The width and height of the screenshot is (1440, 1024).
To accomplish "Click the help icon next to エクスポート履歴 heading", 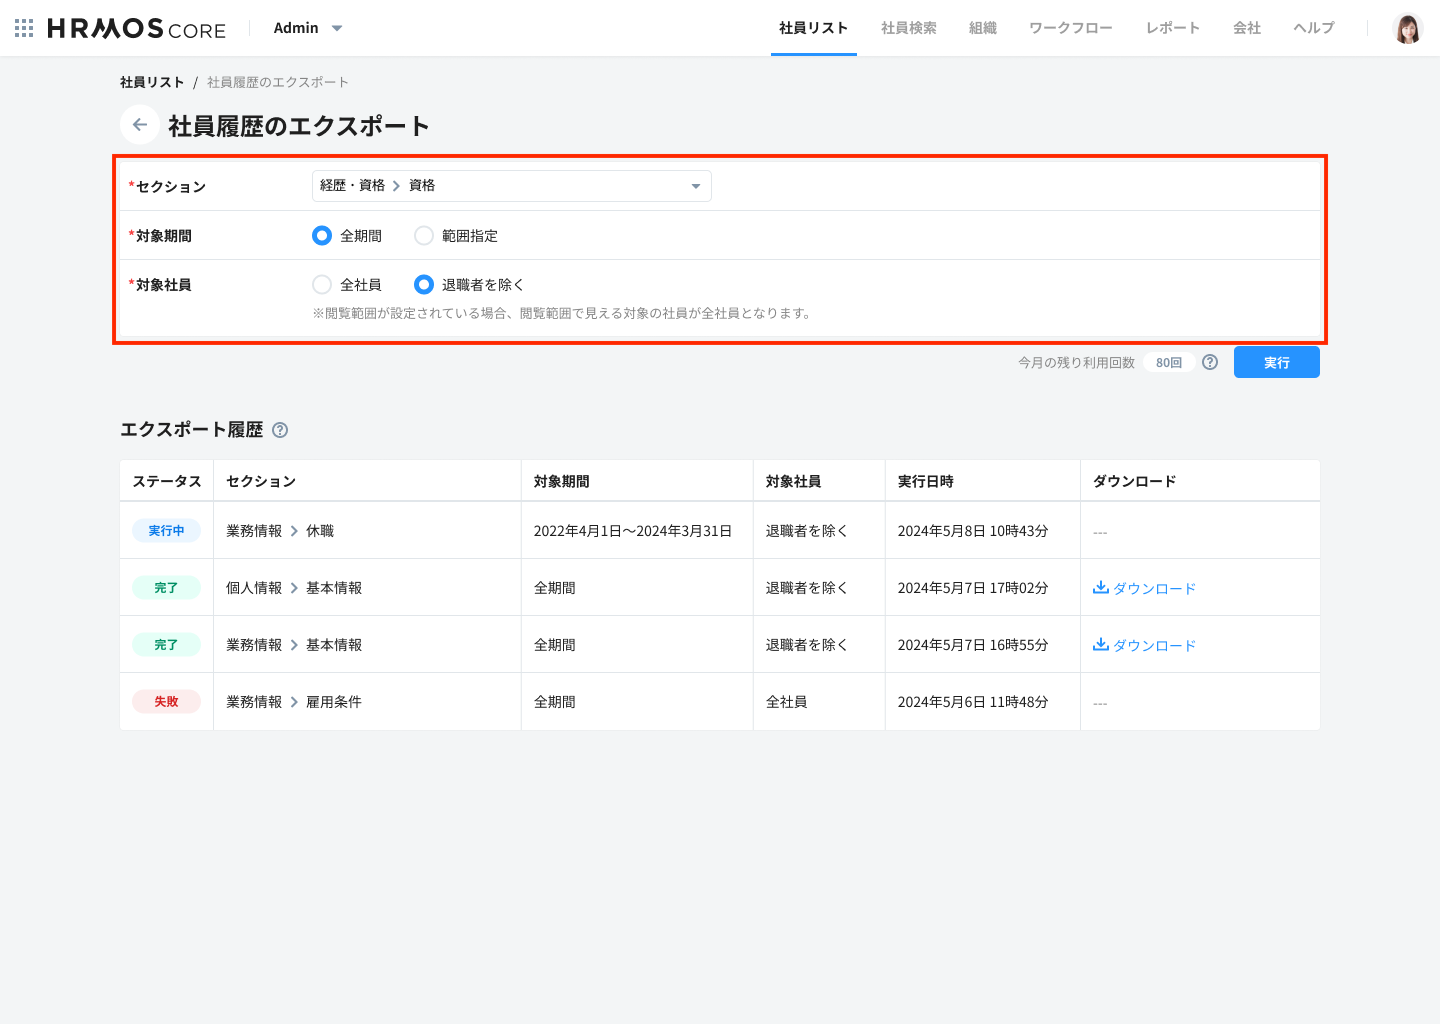I will pos(280,430).
